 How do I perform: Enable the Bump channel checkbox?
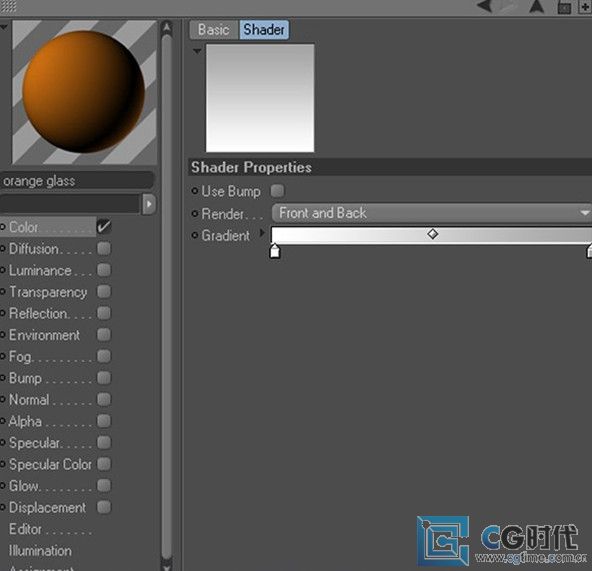[104, 378]
